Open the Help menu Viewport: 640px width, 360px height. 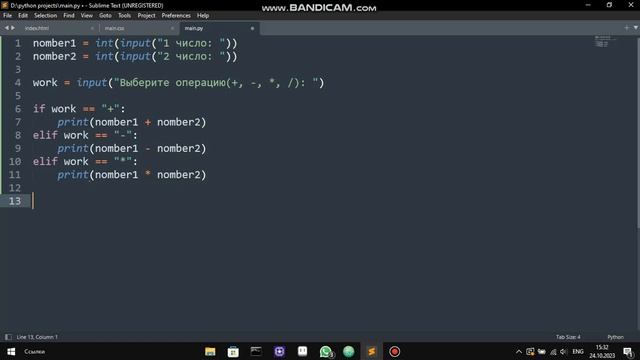(x=203, y=16)
